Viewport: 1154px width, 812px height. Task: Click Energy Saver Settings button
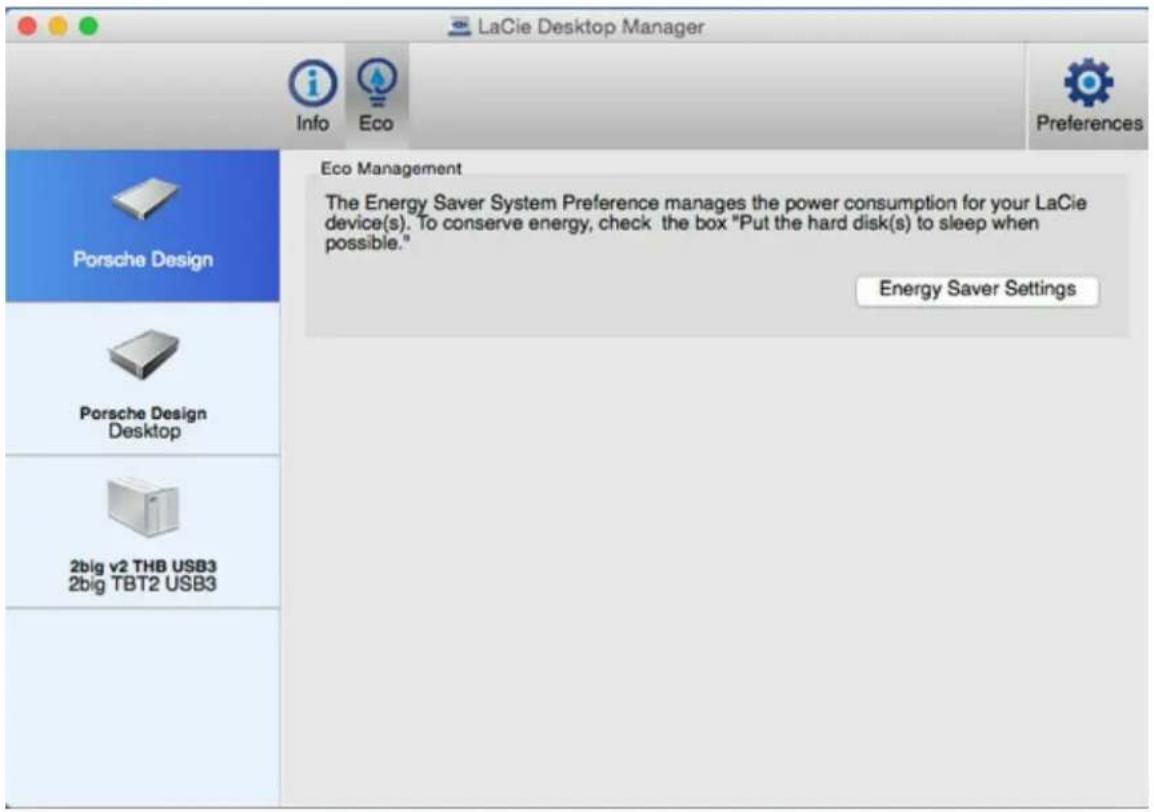click(977, 289)
